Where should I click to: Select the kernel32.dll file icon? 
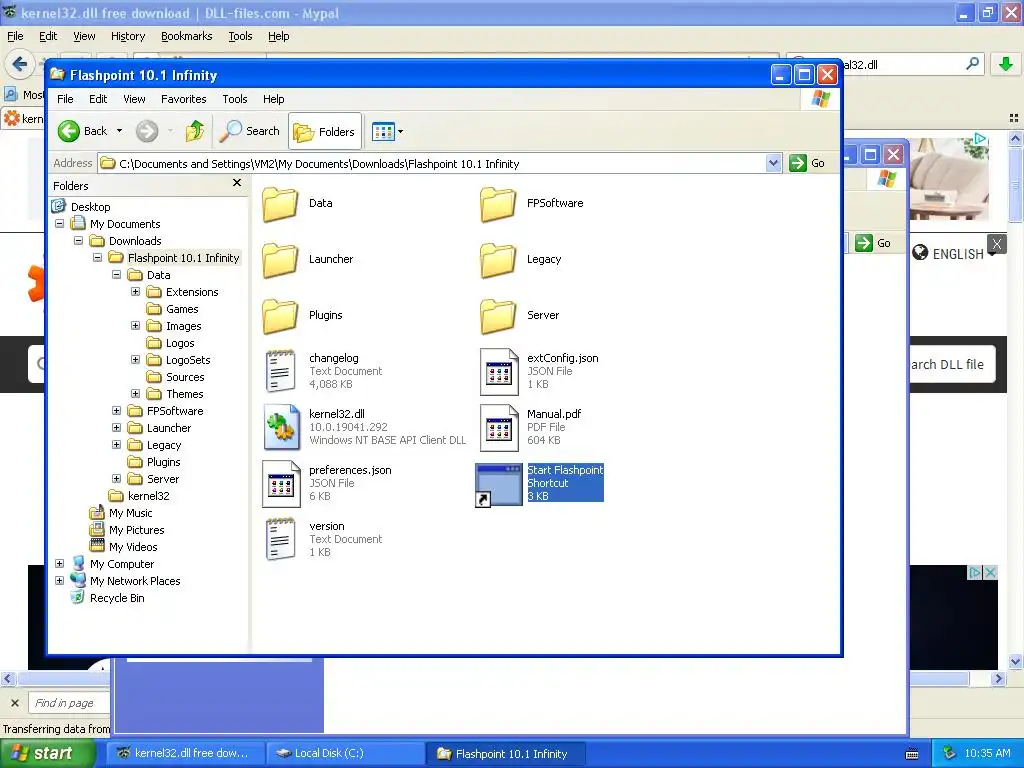click(x=281, y=427)
